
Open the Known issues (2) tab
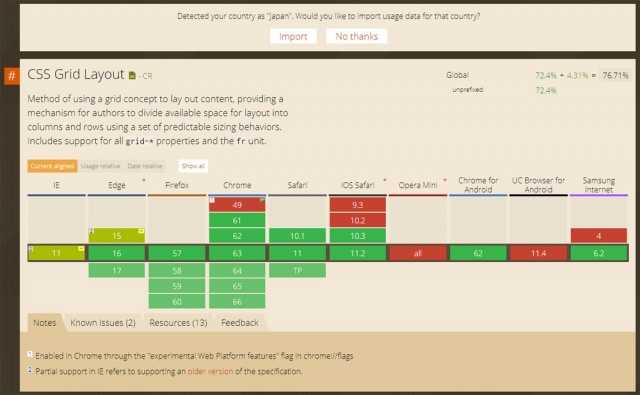coord(102,323)
